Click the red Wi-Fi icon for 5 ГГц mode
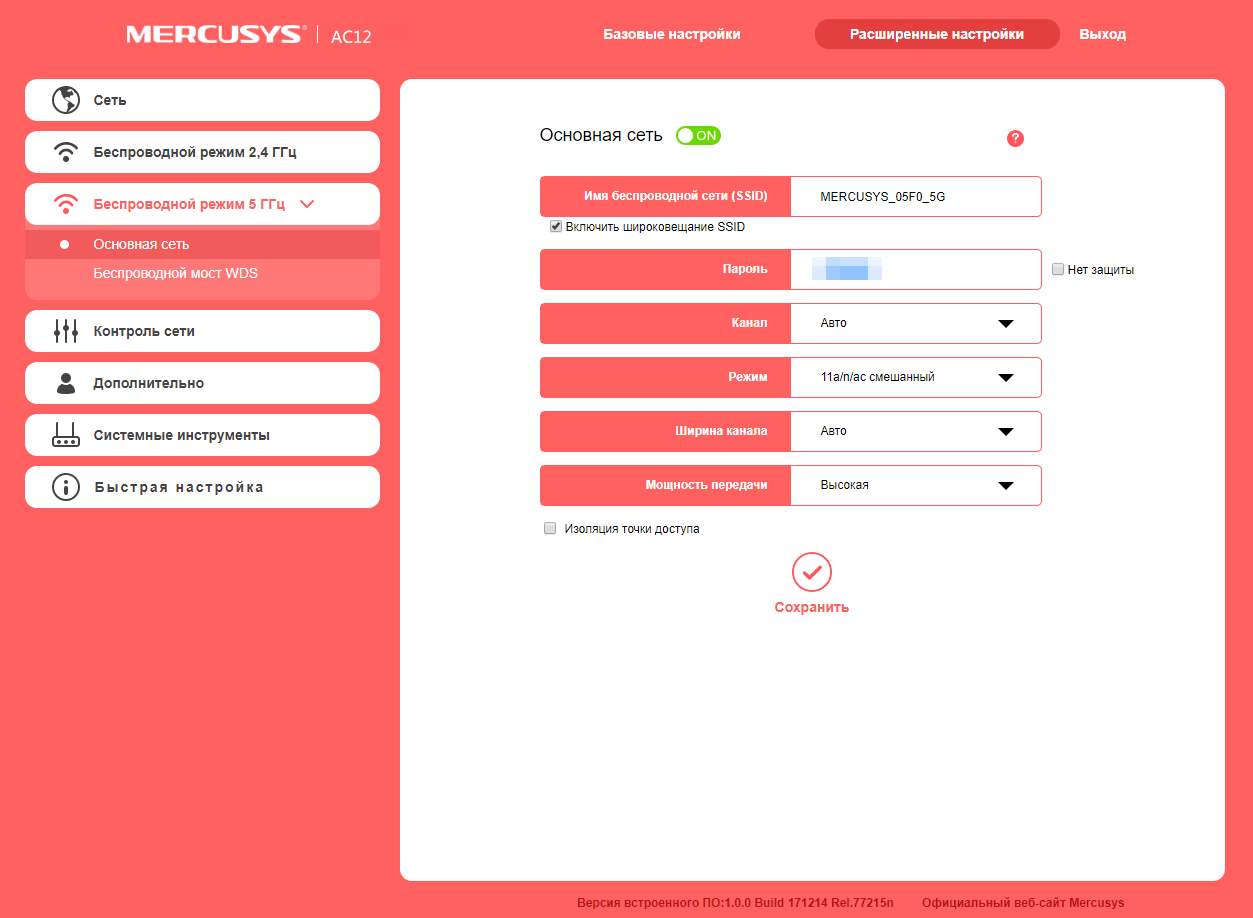The width and height of the screenshot is (1253, 918). coord(66,204)
